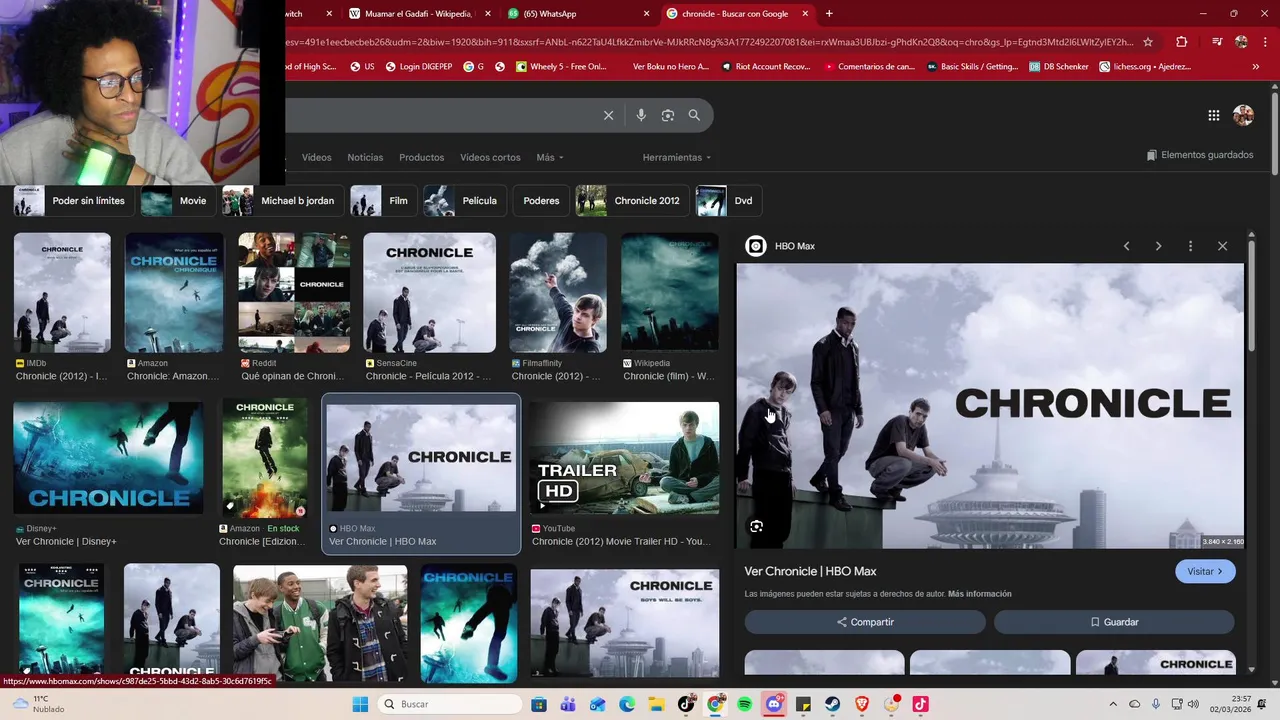Image resolution: width=1280 pixels, height=720 pixels.
Task: Open Discord from the taskbar
Action: [774, 704]
